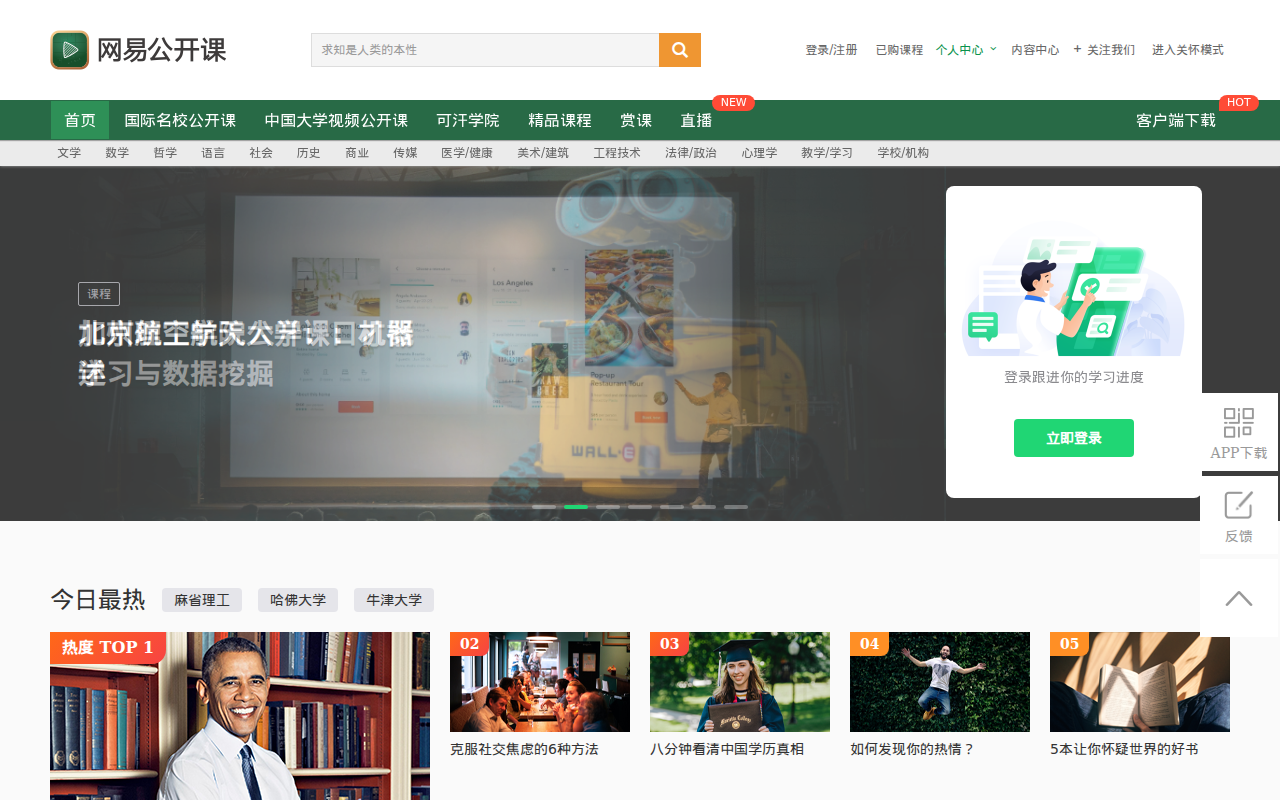Open 可汗学院 nav item

[468, 120]
